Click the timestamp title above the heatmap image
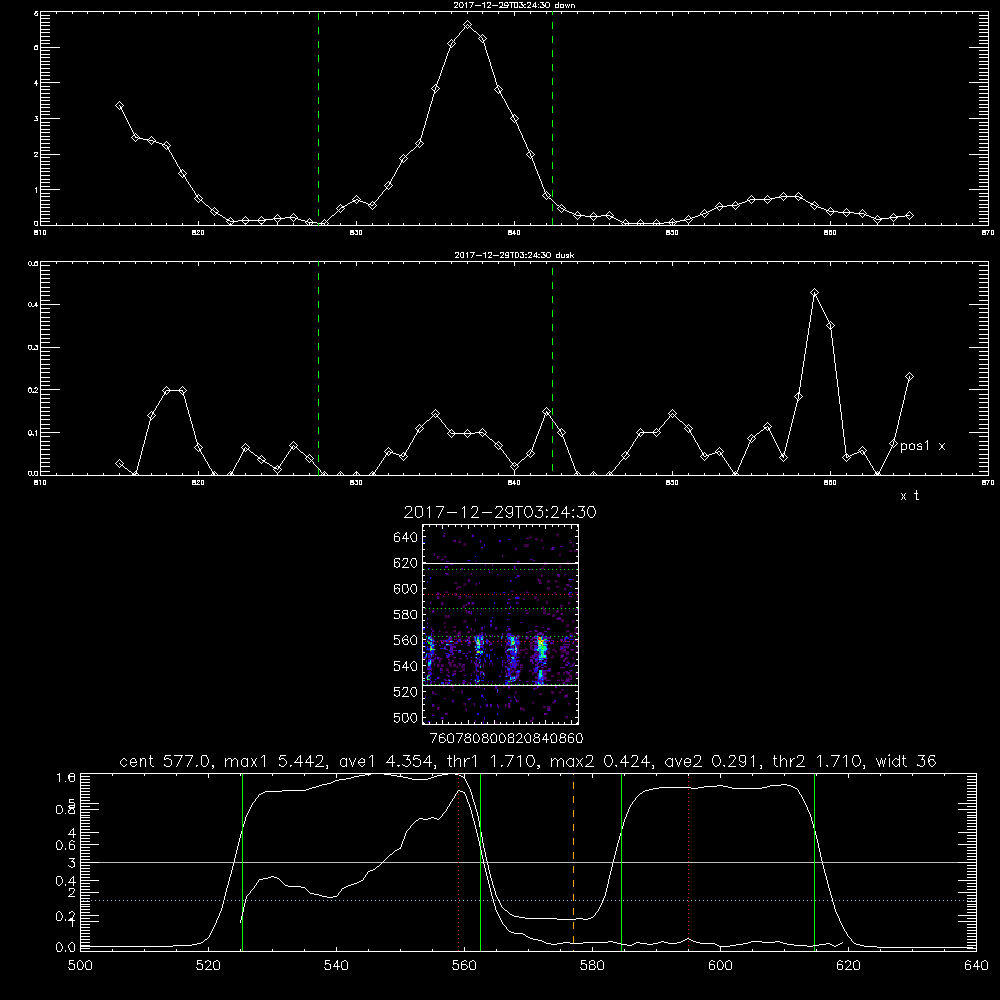 click(x=500, y=512)
